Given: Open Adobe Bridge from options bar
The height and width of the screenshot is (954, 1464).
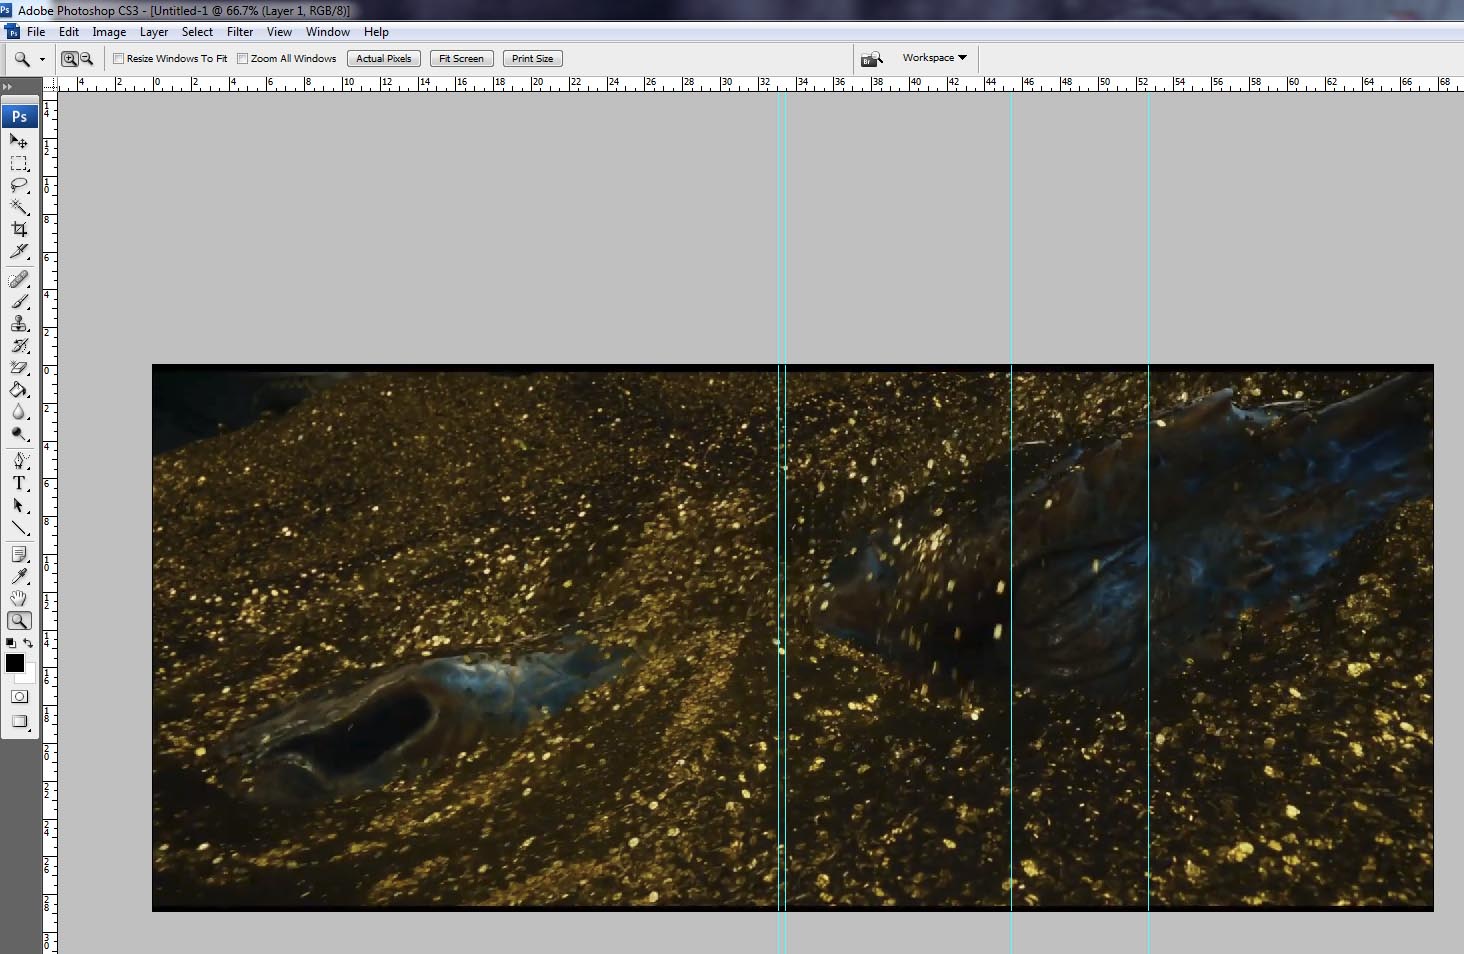Looking at the screenshot, I should point(872,59).
